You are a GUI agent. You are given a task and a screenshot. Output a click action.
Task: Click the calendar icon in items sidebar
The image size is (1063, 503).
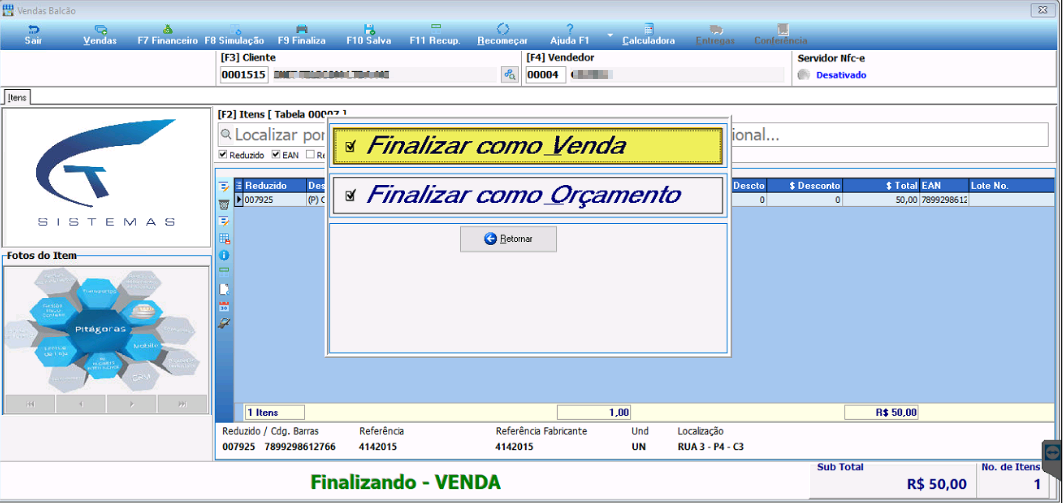tap(224, 306)
